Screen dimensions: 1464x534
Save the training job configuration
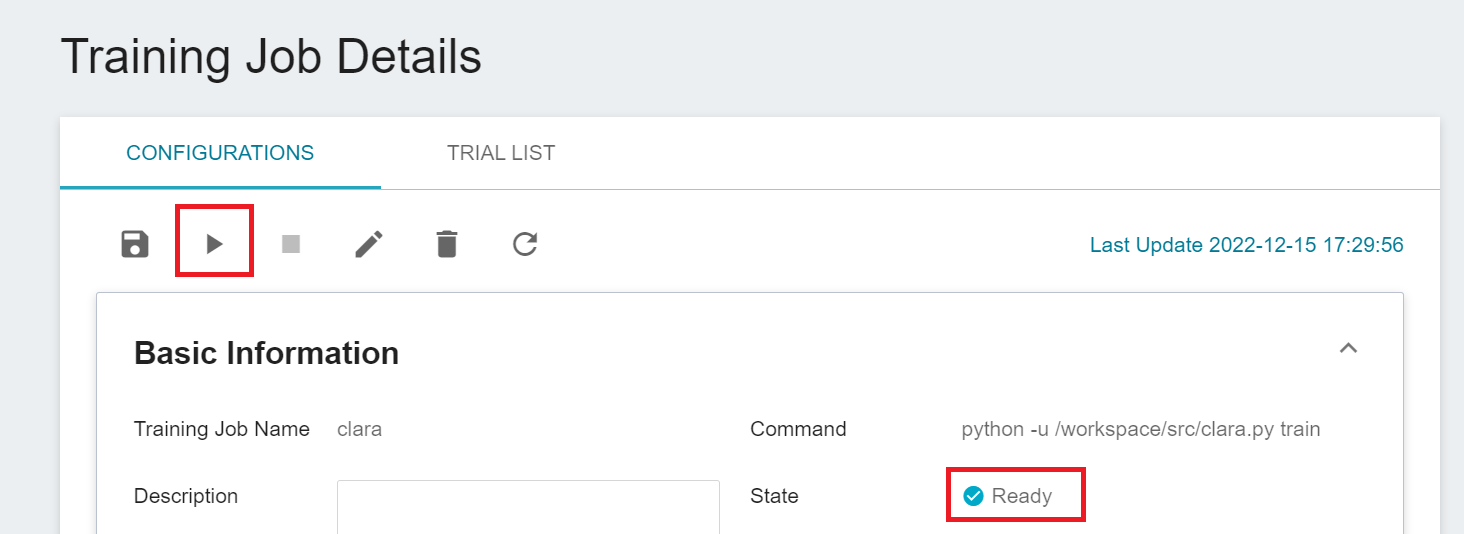135,244
